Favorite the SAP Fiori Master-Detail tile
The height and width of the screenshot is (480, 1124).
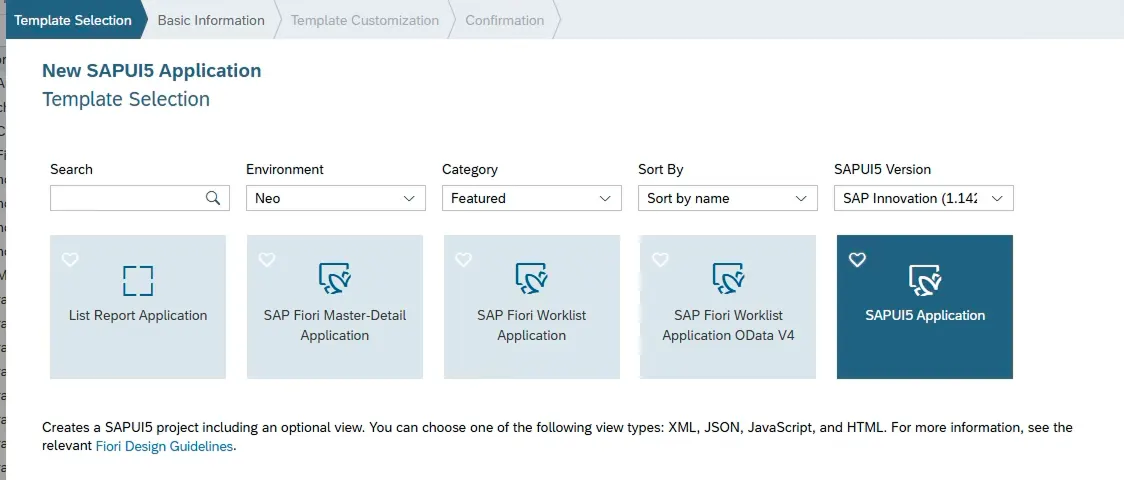tap(267, 259)
